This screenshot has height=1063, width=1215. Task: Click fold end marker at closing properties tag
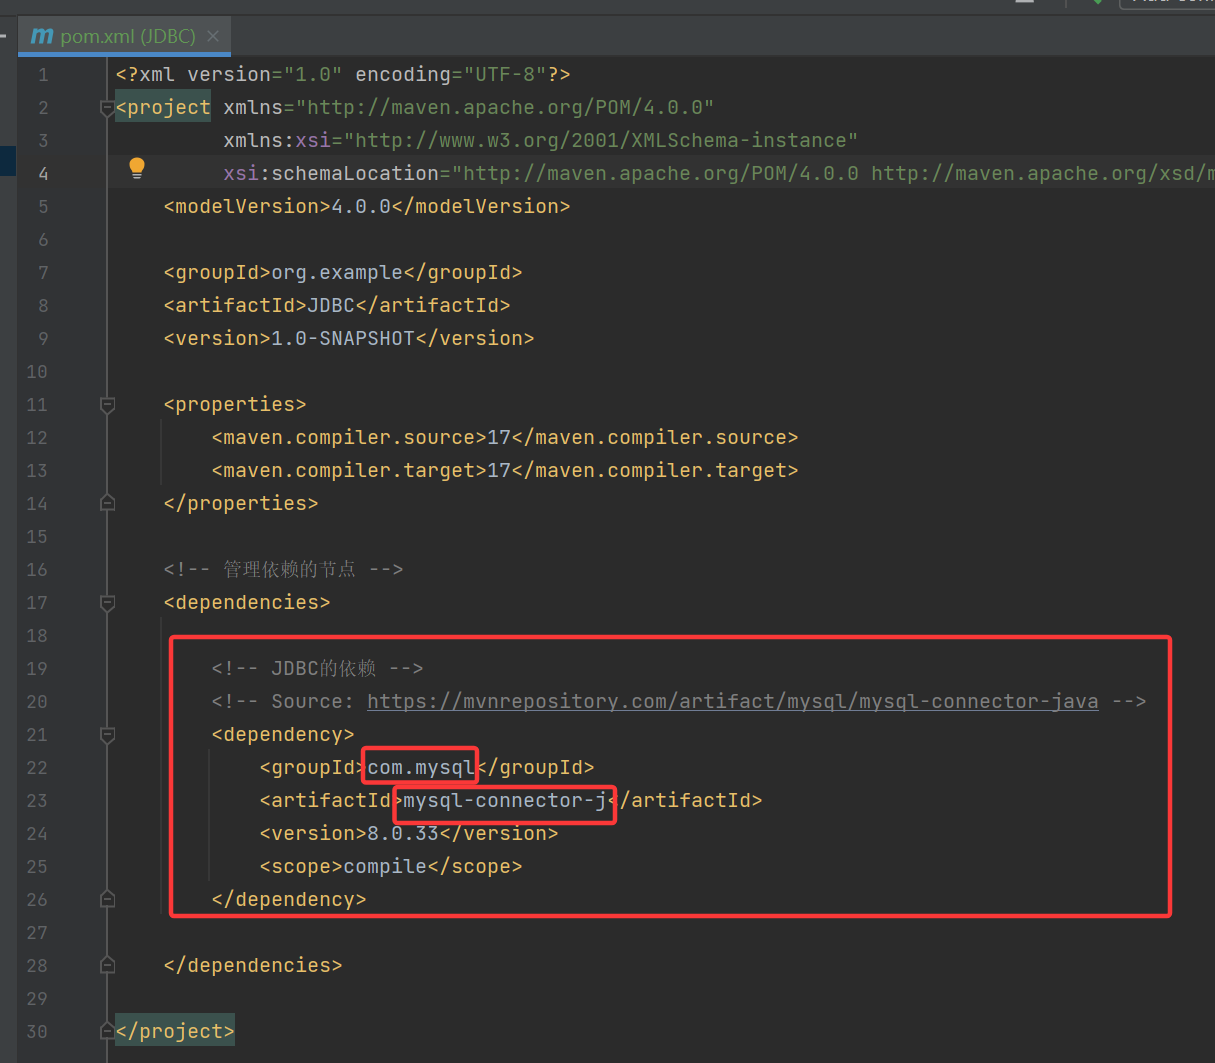pos(107,503)
